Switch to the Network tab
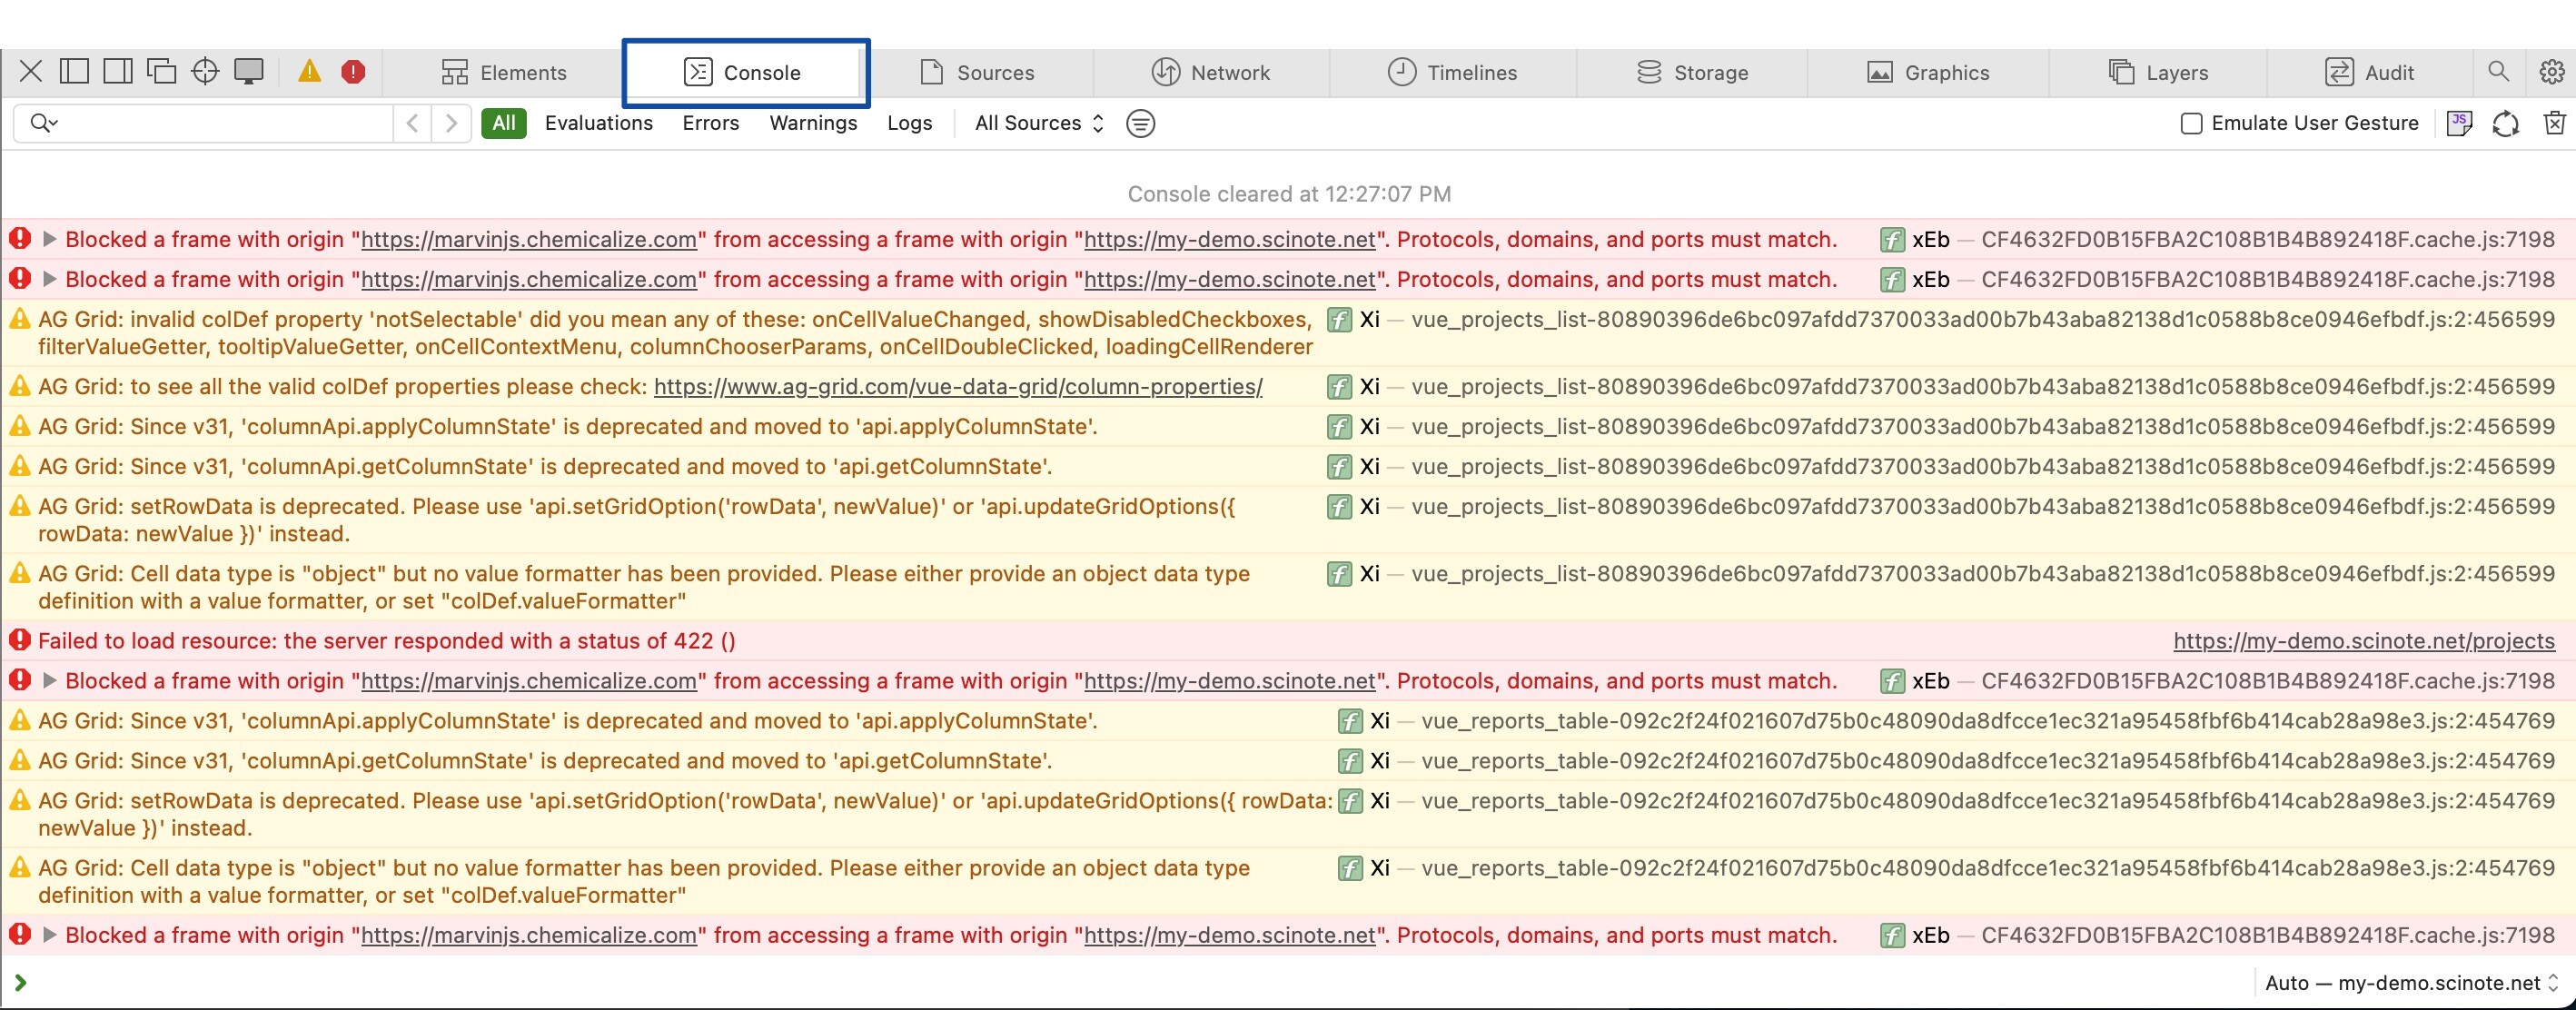 click(1210, 72)
